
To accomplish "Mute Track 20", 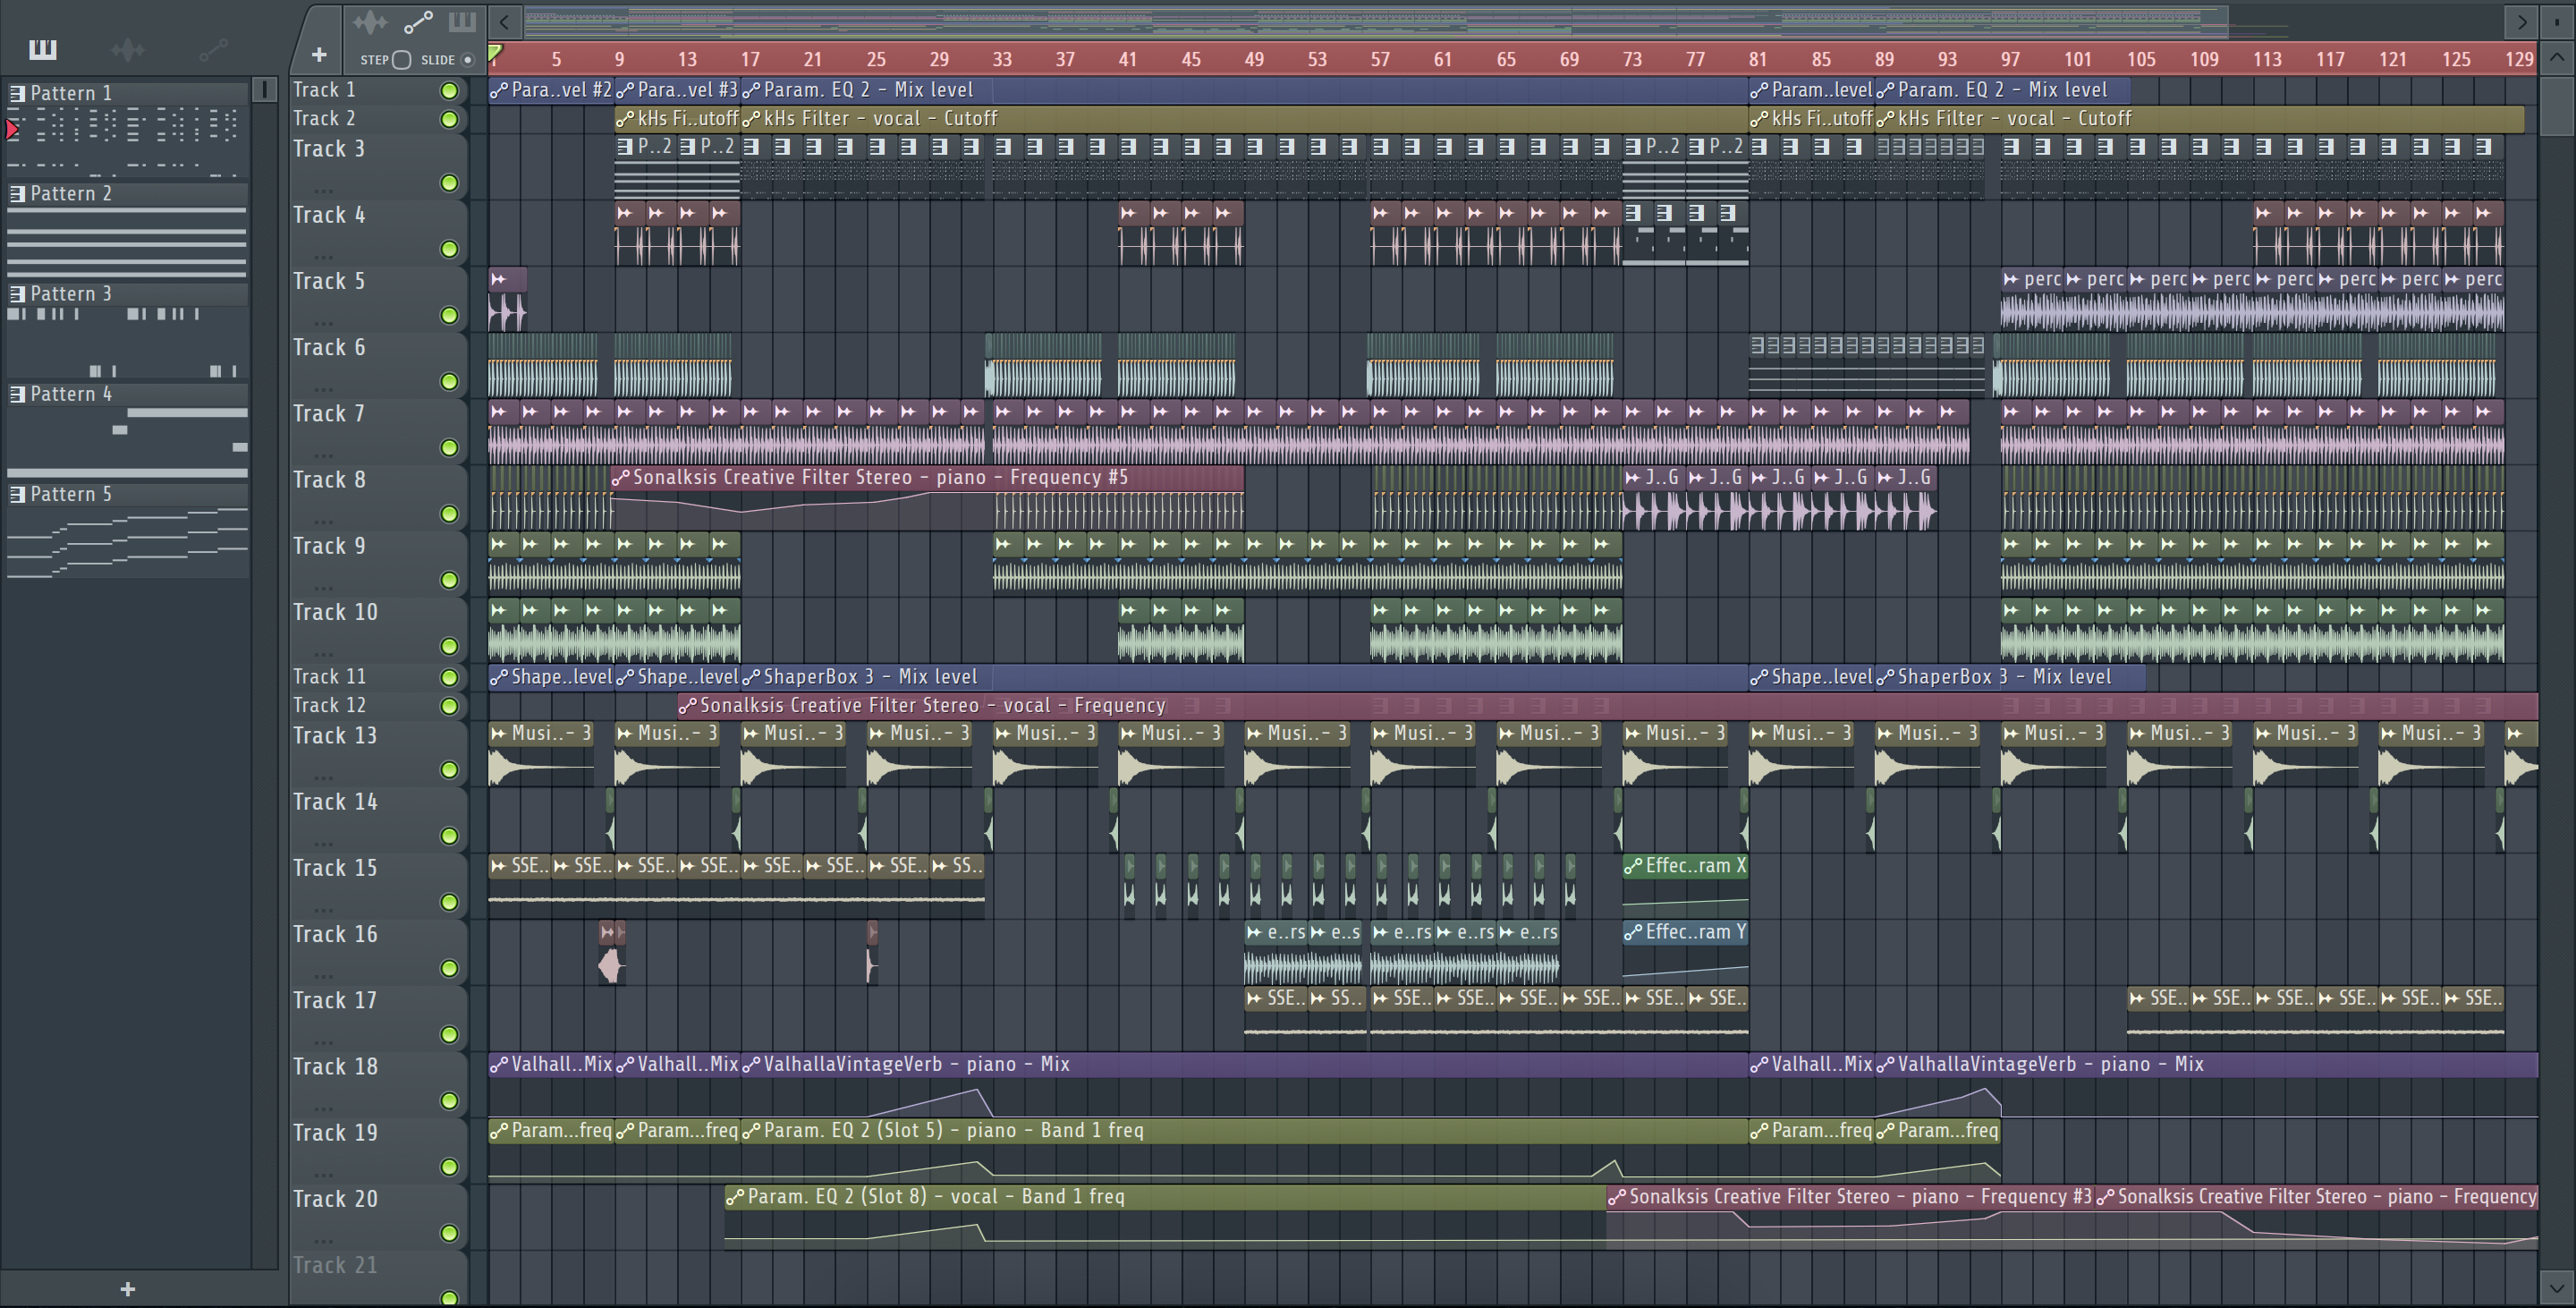I will pos(449,1233).
